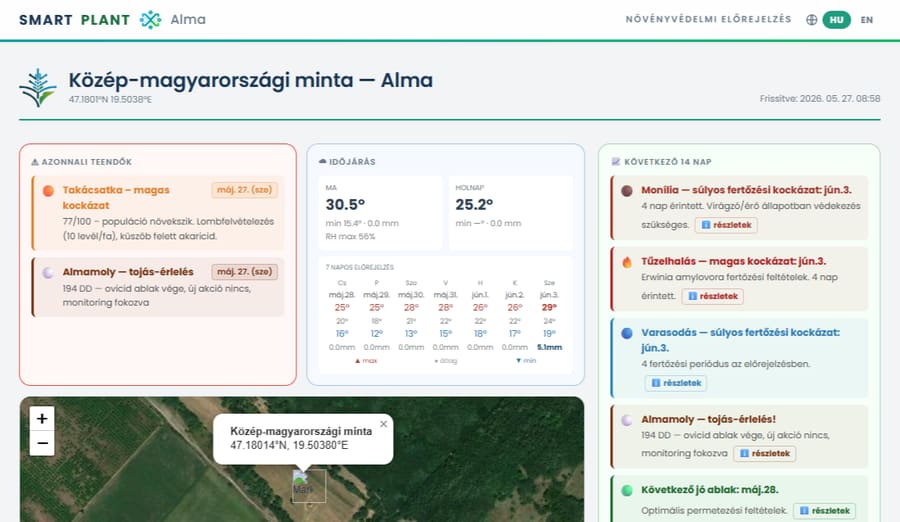The image size is (900, 522).
Task: Click the blue min legend marker
Action: [x=526, y=361]
